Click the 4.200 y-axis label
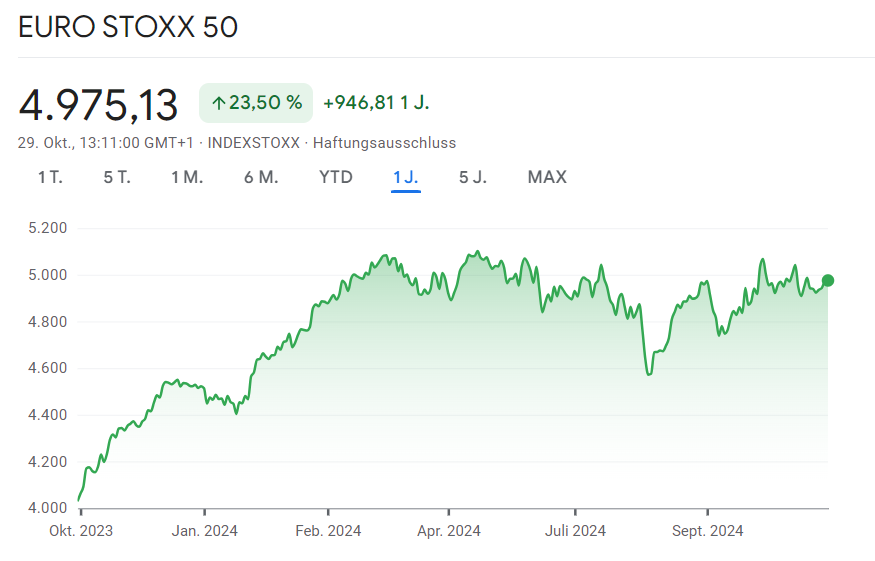The width and height of the screenshot is (875, 561). pyautogui.click(x=47, y=462)
